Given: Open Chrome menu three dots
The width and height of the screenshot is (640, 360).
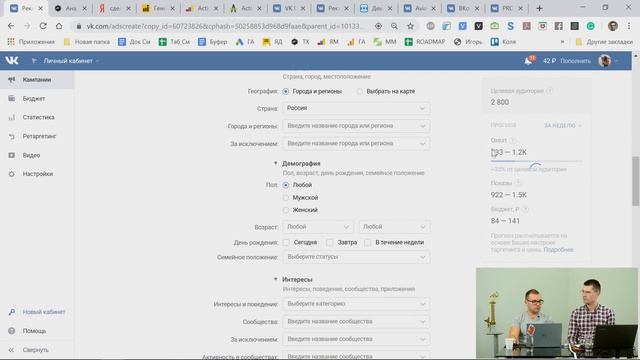Looking at the screenshot, I should click(x=629, y=26).
